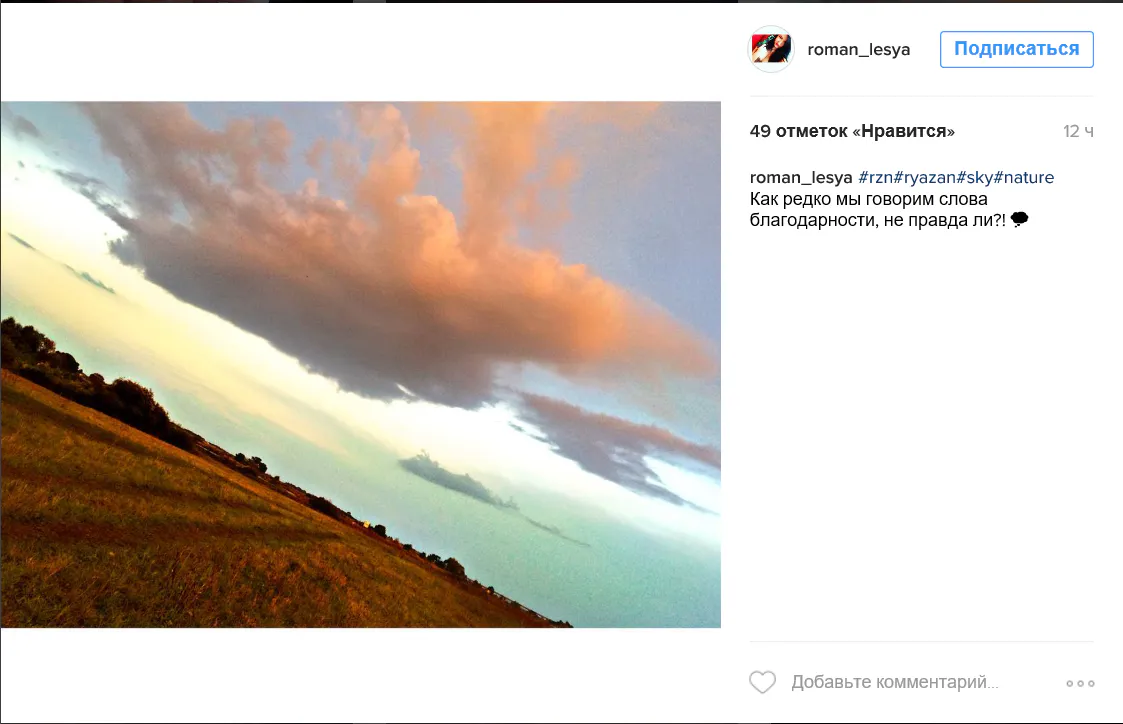Viewport: 1123px width, 724px height.
Task: Open roman_lesya username in the caption
Action: point(801,177)
